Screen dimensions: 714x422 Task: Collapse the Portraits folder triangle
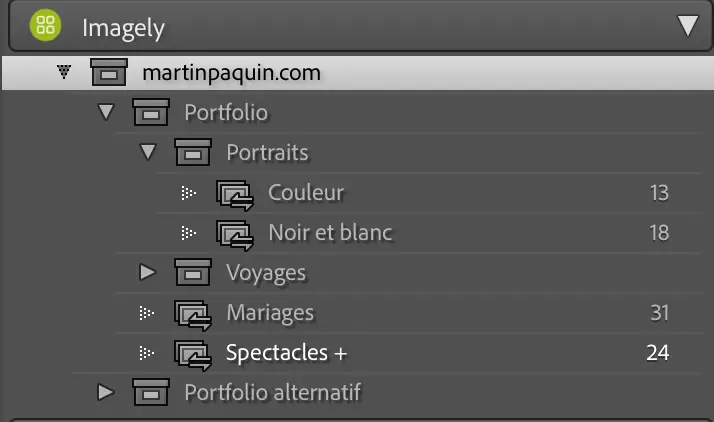pos(148,152)
